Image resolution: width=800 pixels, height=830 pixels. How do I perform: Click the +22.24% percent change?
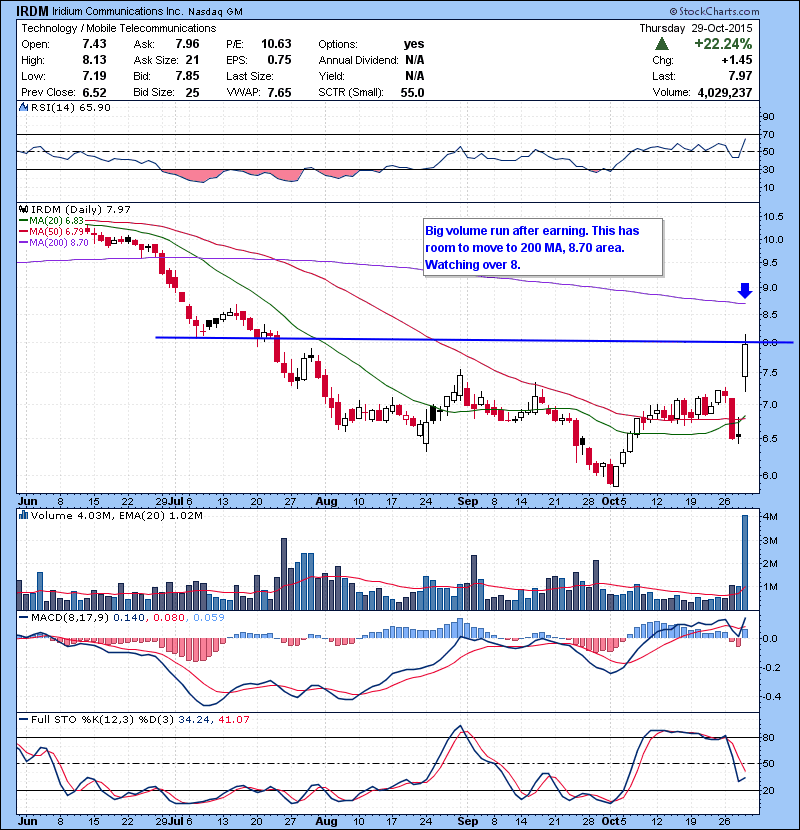click(x=723, y=43)
